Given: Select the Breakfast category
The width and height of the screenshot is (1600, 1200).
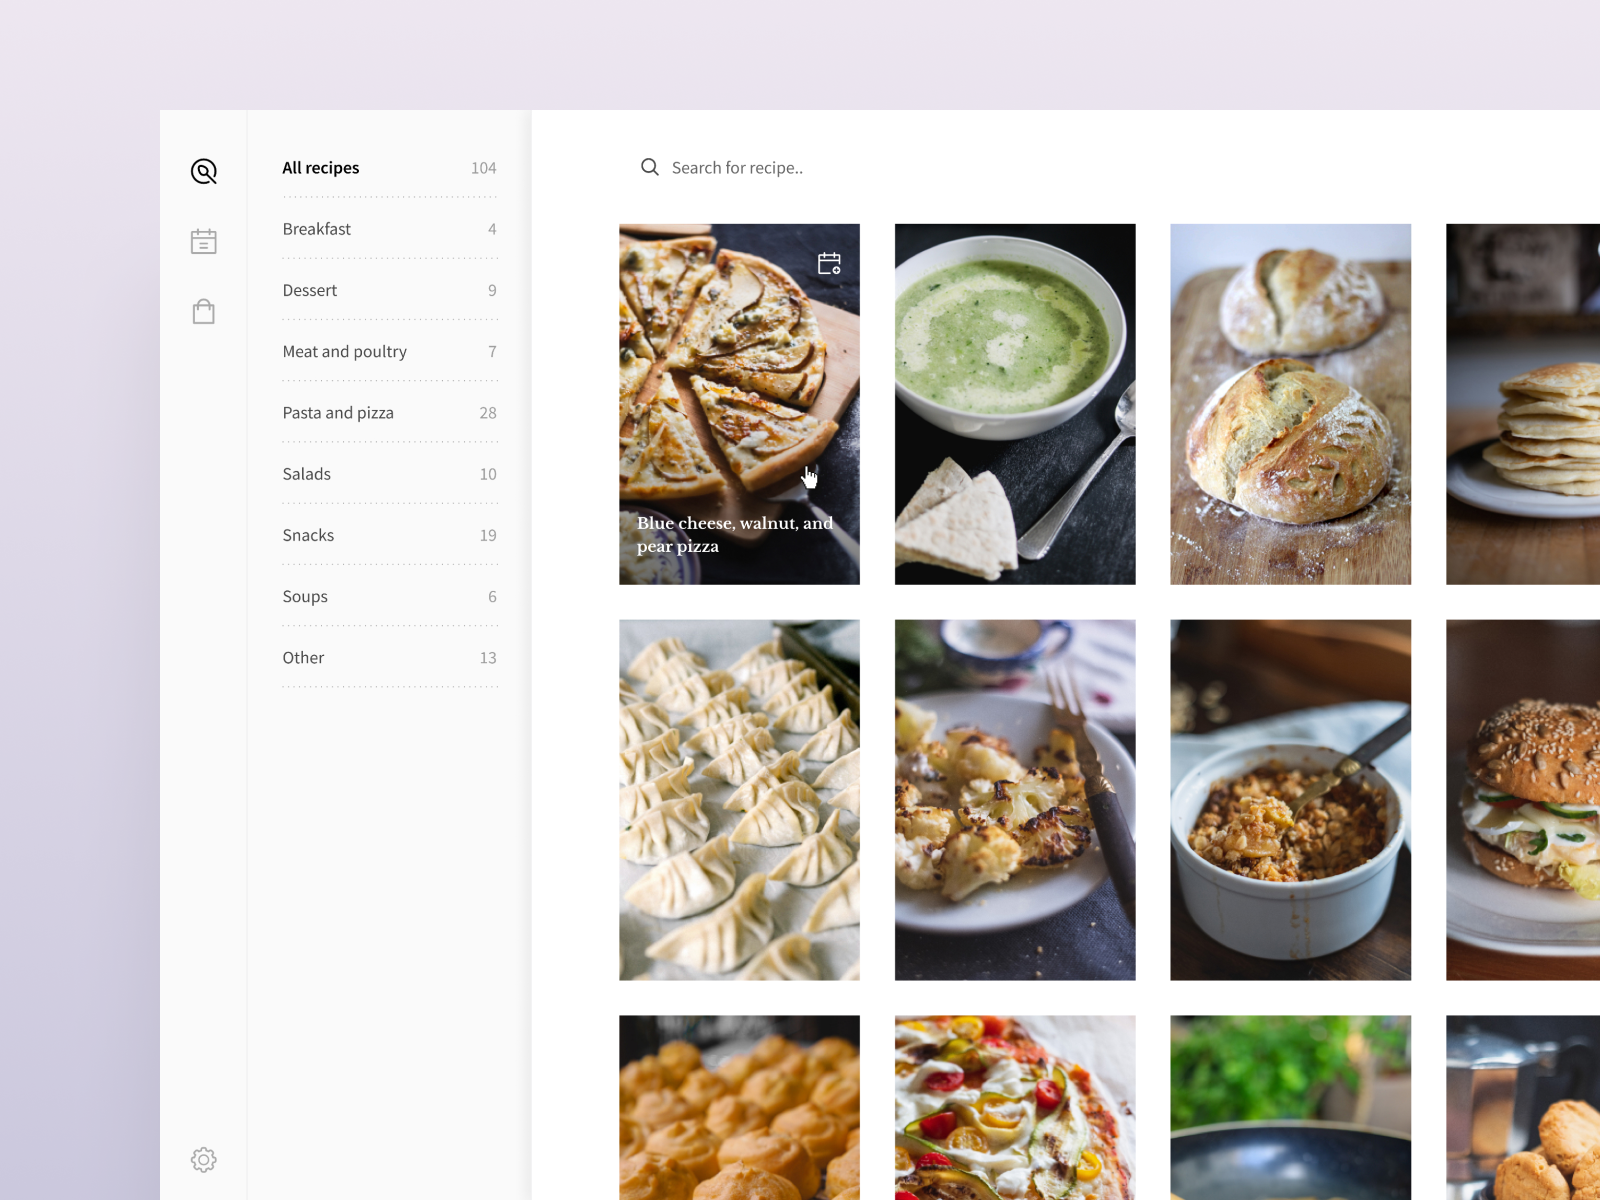Looking at the screenshot, I should pyautogui.click(x=390, y=229).
